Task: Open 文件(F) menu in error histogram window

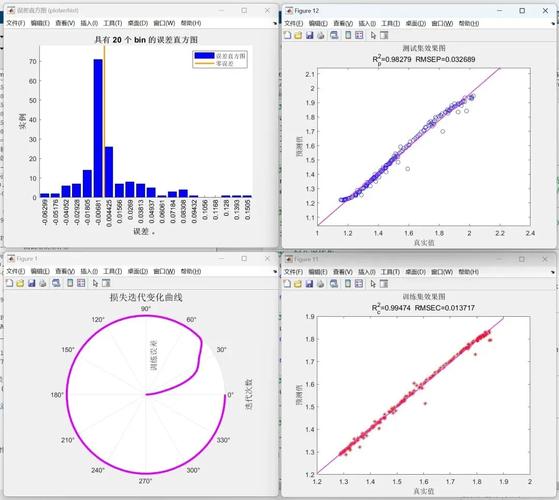Action: 16,23
